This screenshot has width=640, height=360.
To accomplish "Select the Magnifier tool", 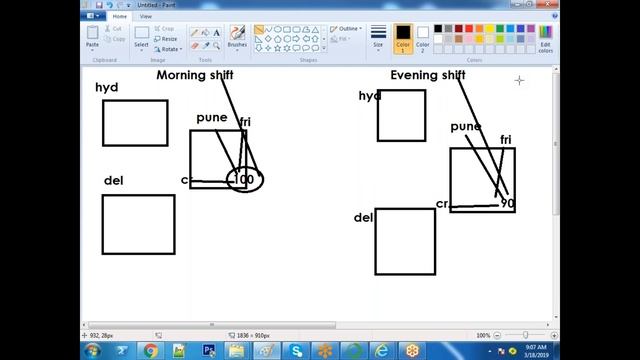I will (x=216, y=45).
